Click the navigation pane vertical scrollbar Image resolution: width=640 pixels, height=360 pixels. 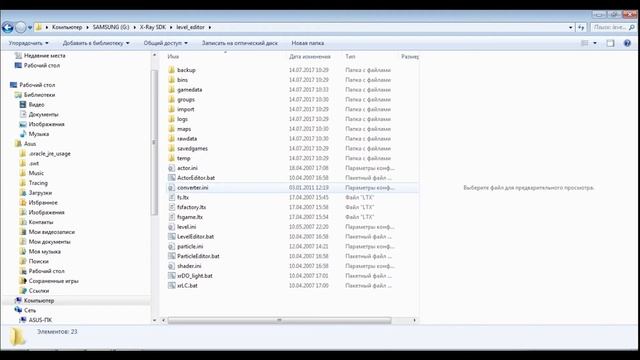click(x=154, y=142)
